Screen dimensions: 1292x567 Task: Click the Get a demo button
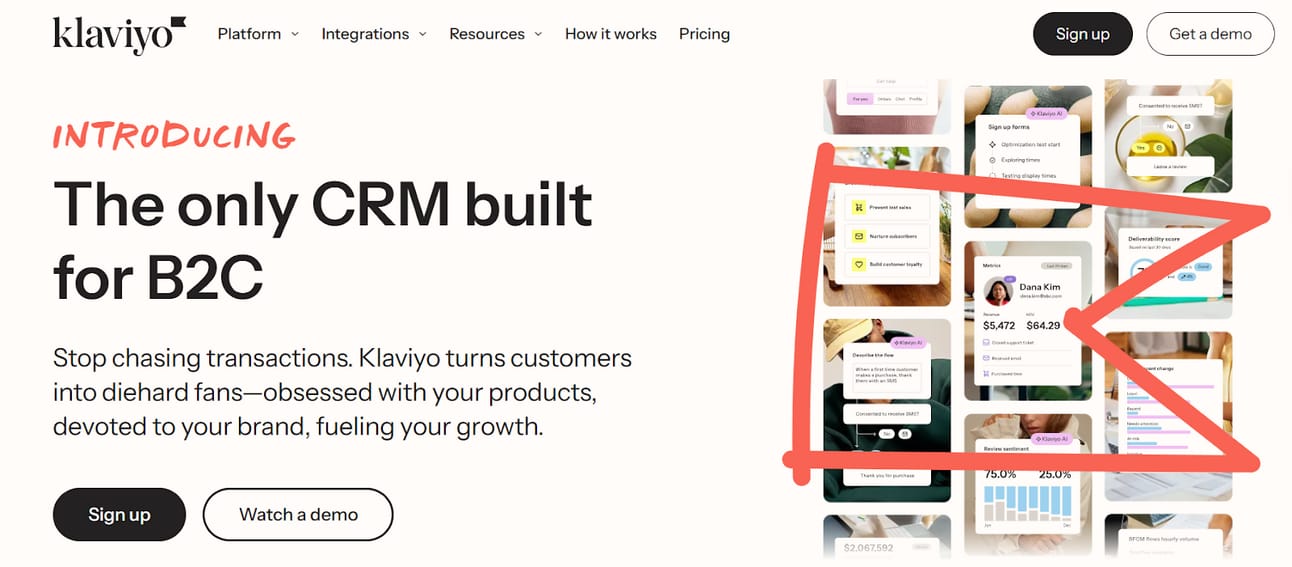point(1210,33)
